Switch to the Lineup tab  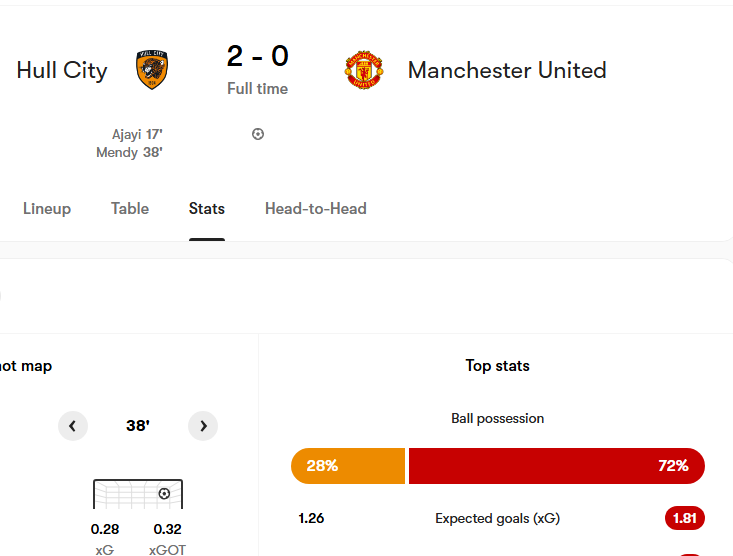47,209
